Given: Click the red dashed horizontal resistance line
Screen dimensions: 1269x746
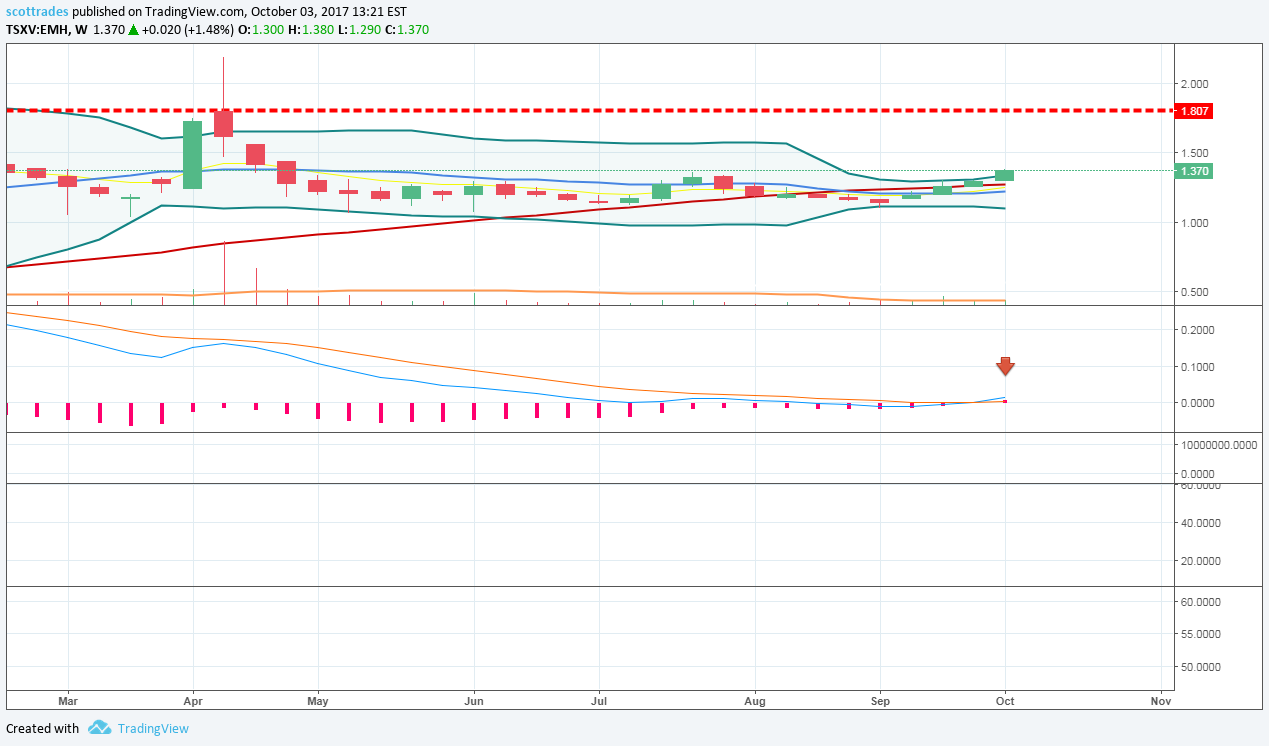Looking at the screenshot, I should click(x=590, y=110).
